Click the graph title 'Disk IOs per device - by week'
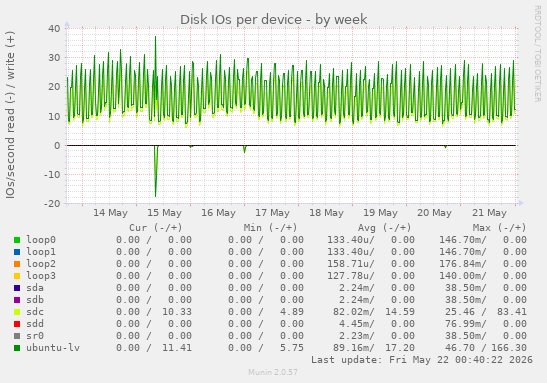 (274, 20)
